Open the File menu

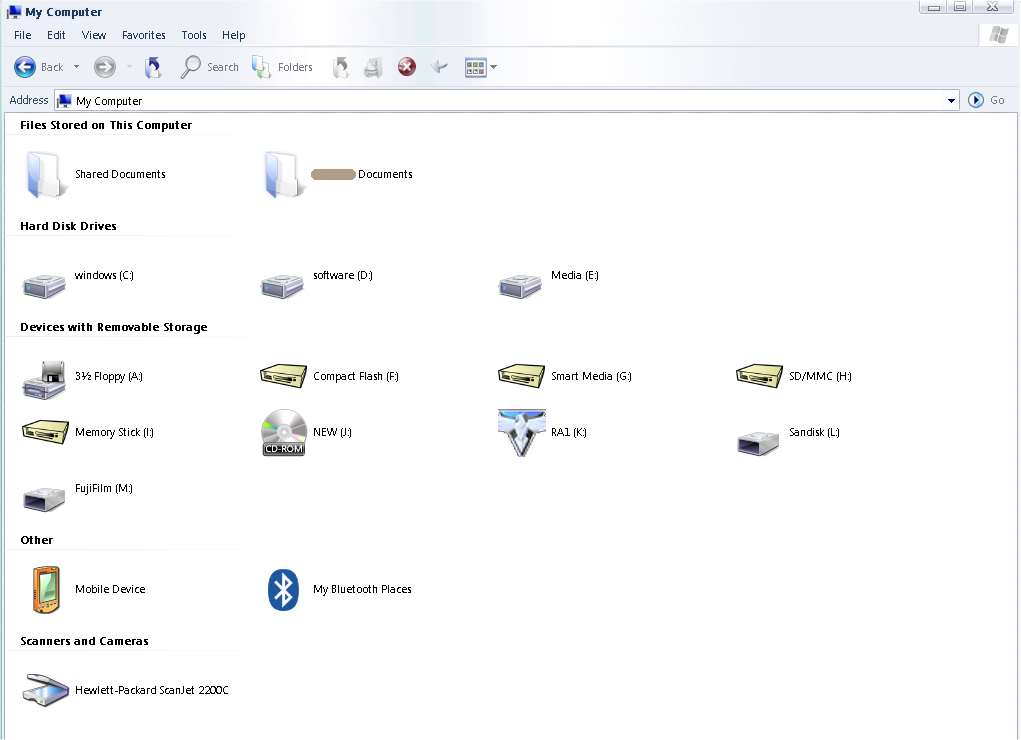click(x=23, y=35)
